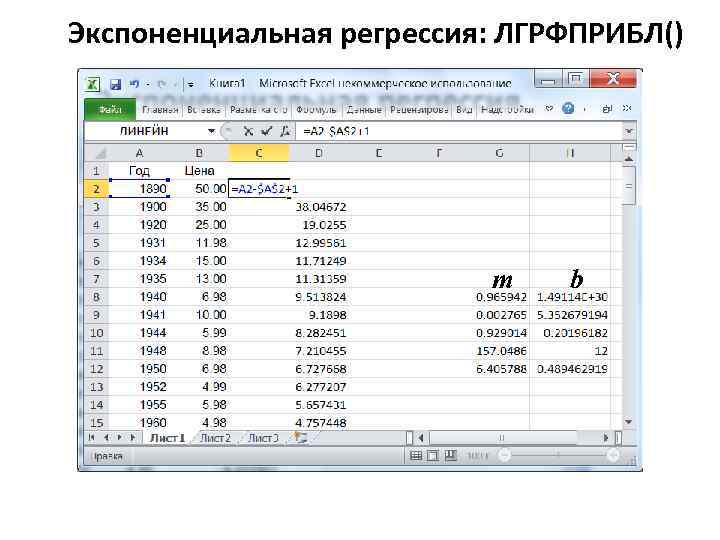Open the Данные ribbon tab
This screenshot has height=540, width=720.
(364, 109)
